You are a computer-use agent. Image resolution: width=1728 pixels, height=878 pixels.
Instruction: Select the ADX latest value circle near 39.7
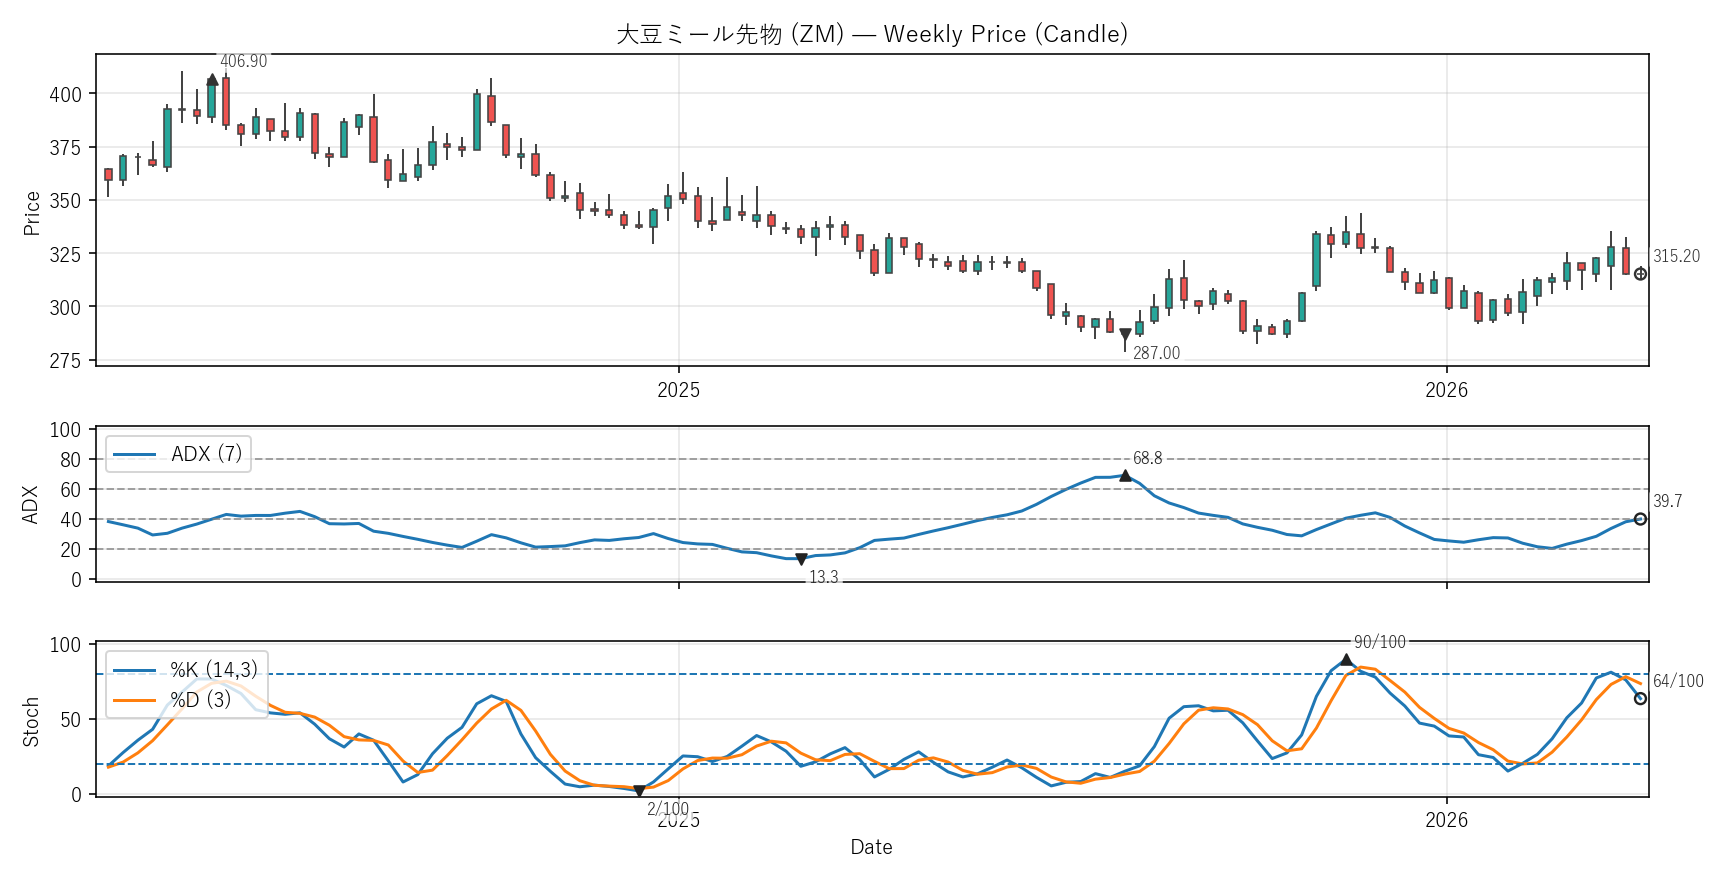coord(1640,519)
